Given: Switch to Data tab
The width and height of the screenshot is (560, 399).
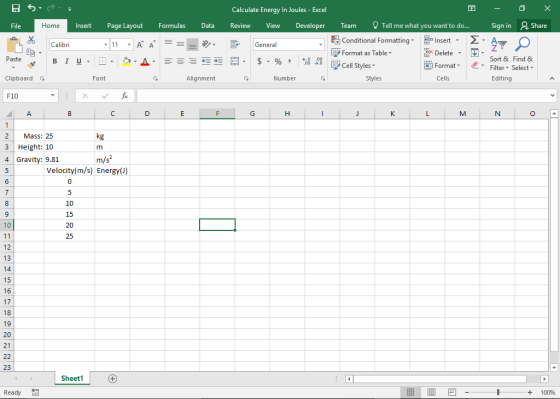Looking at the screenshot, I should 208,26.
